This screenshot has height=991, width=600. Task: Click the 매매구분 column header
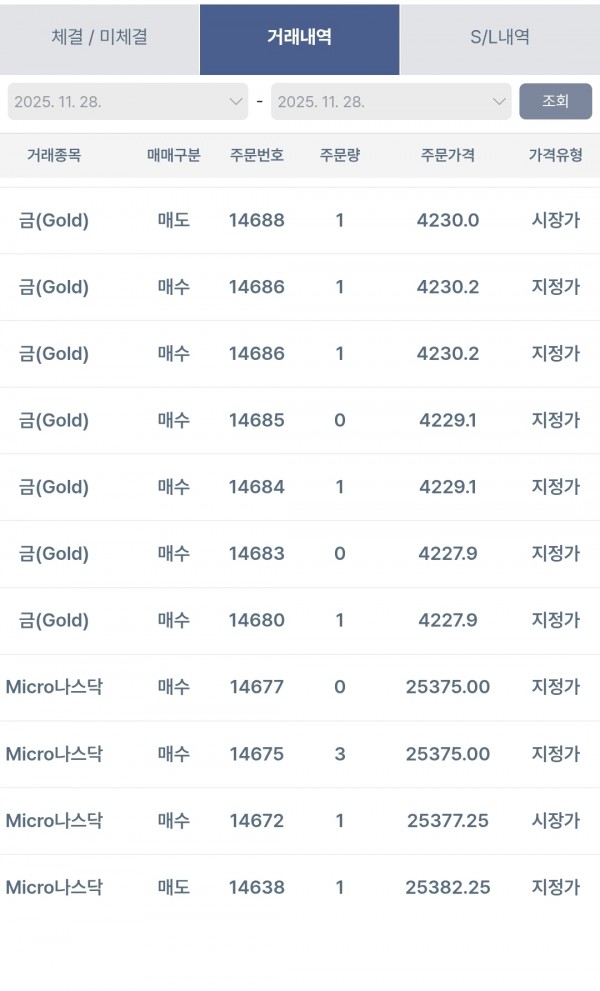pyautogui.click(x=174, y=155)
